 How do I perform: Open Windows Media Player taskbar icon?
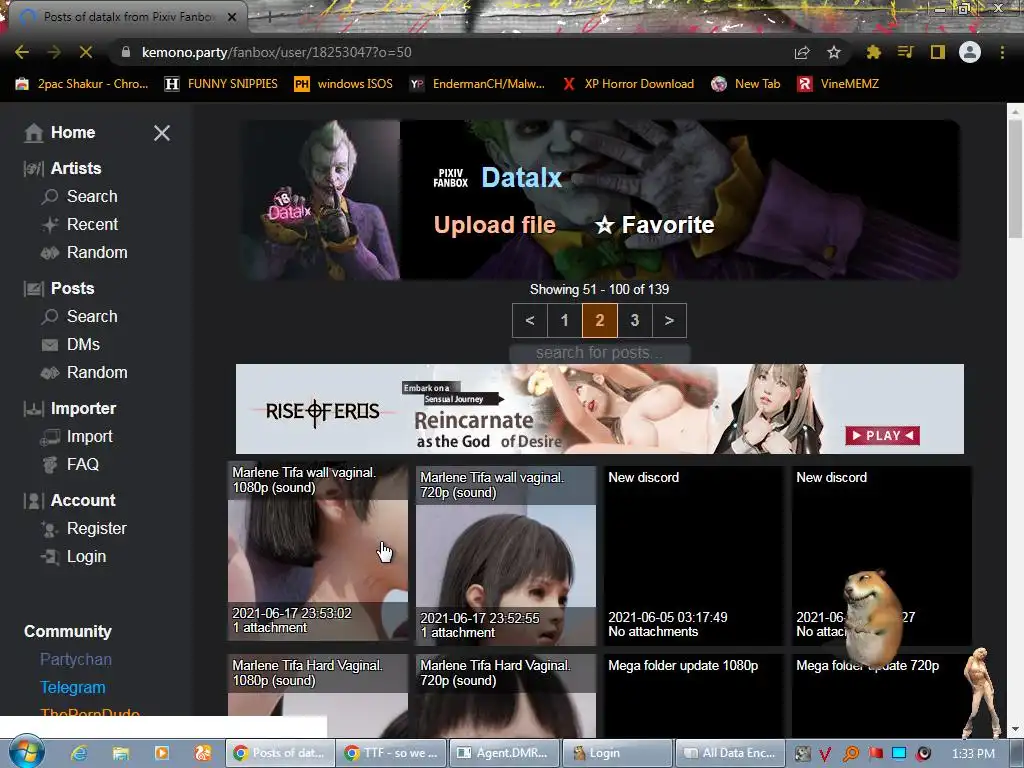pos(161,753)
